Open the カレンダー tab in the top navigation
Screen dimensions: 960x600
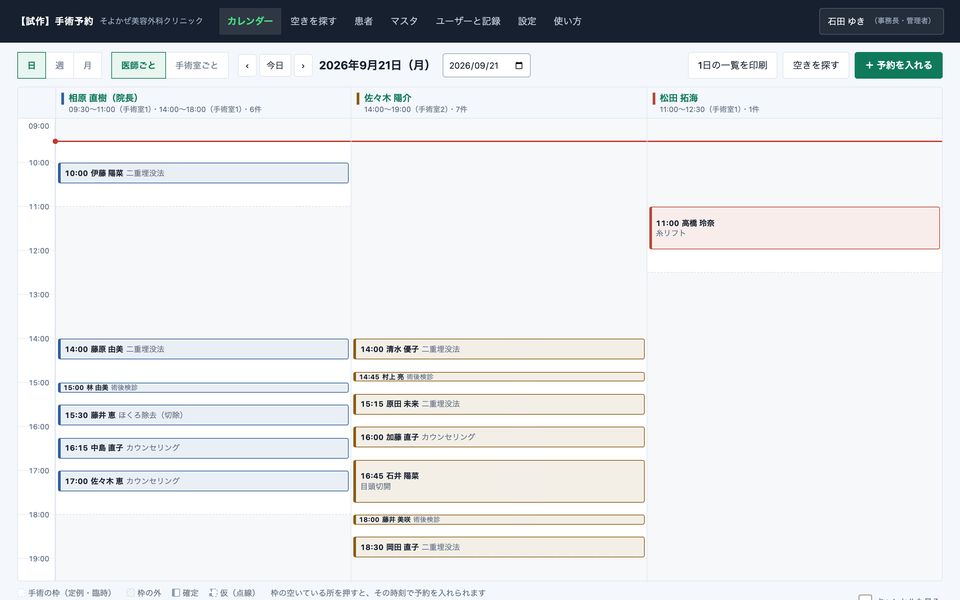(250, 21)
